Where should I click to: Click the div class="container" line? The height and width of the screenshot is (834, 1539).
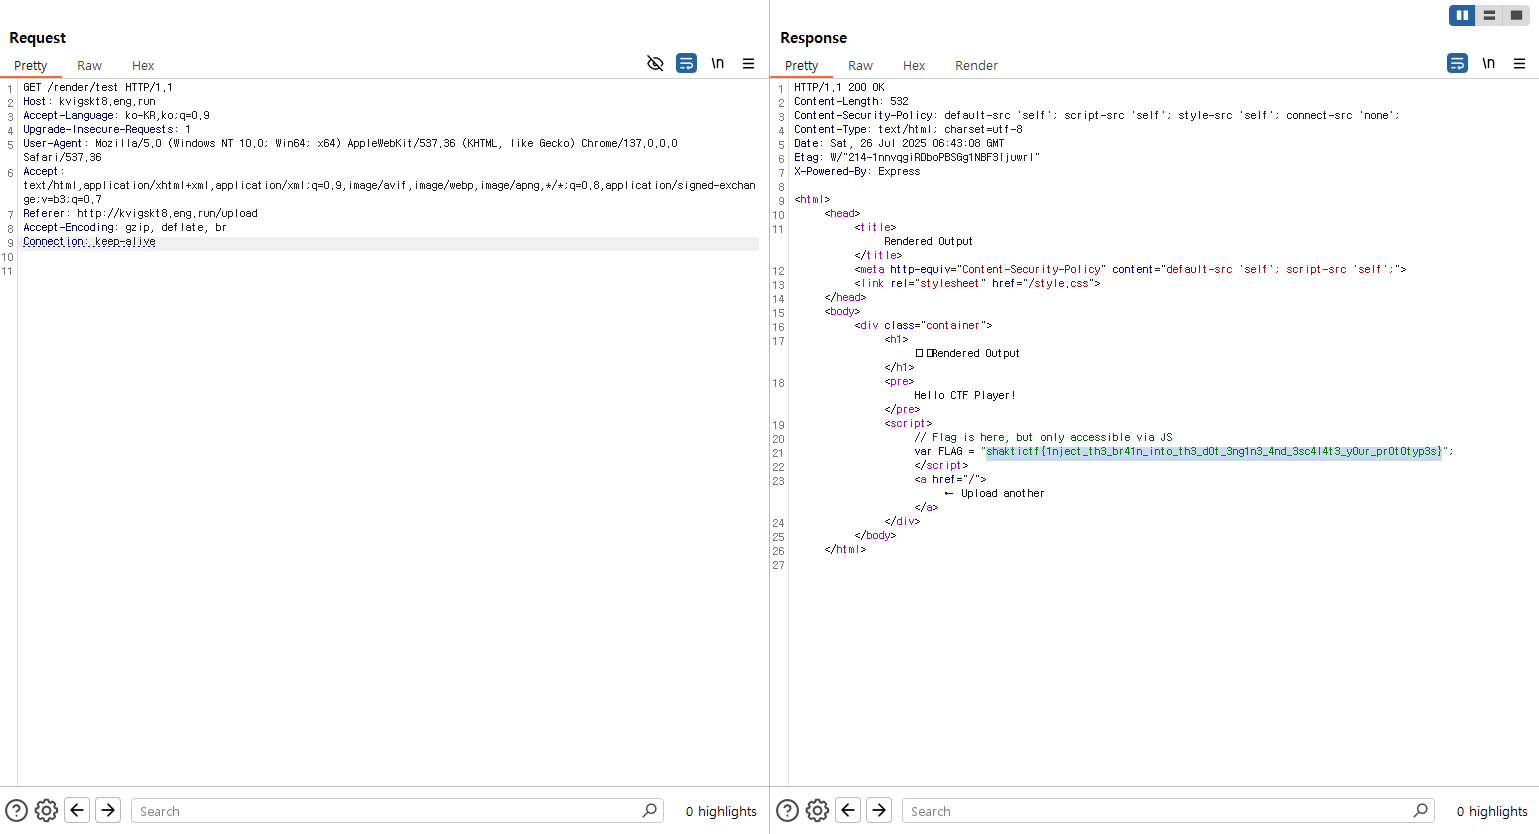923,325
